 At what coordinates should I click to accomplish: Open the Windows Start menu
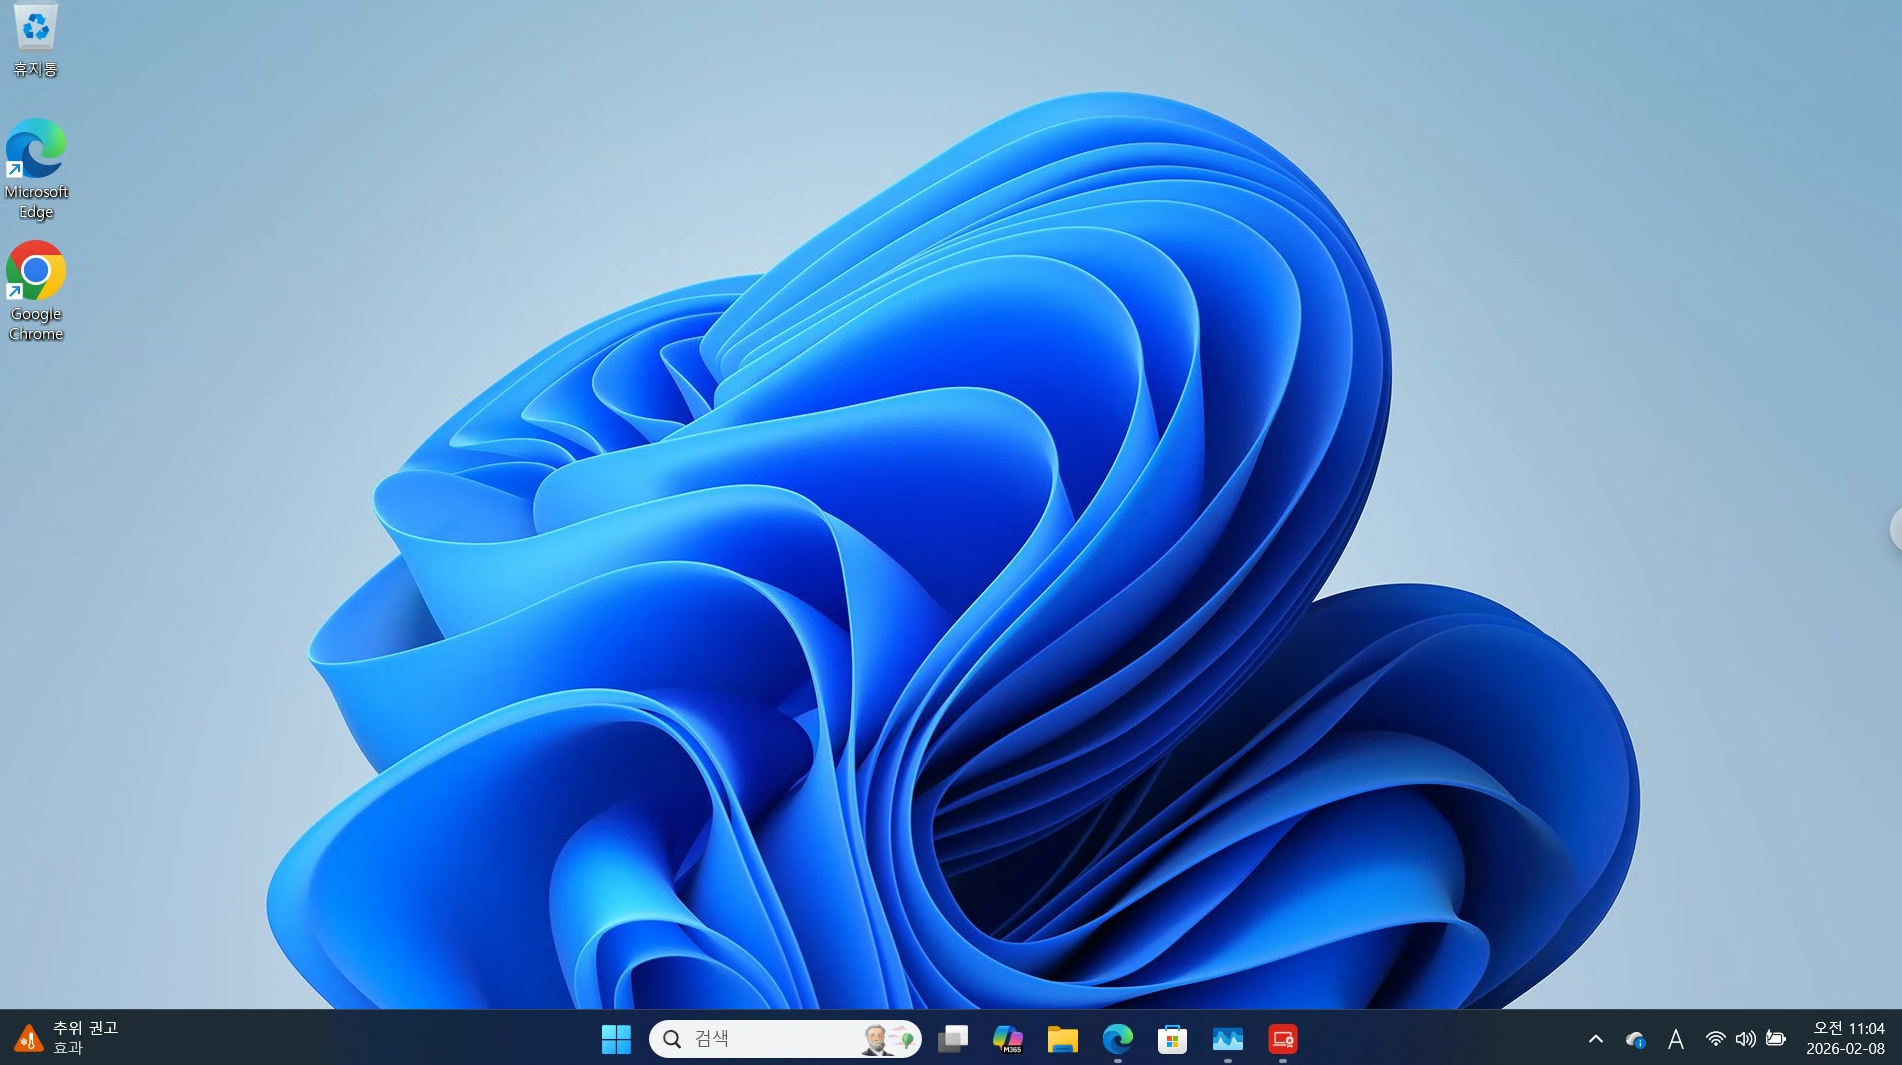[616, 1039]
